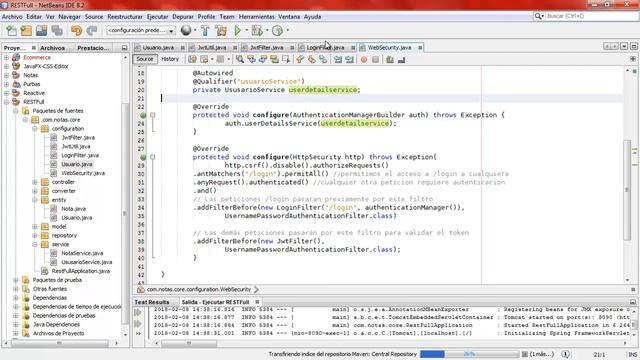Open Profile Project dropdown arrow
Screen dimensions: 640x360
pos(288,30)
